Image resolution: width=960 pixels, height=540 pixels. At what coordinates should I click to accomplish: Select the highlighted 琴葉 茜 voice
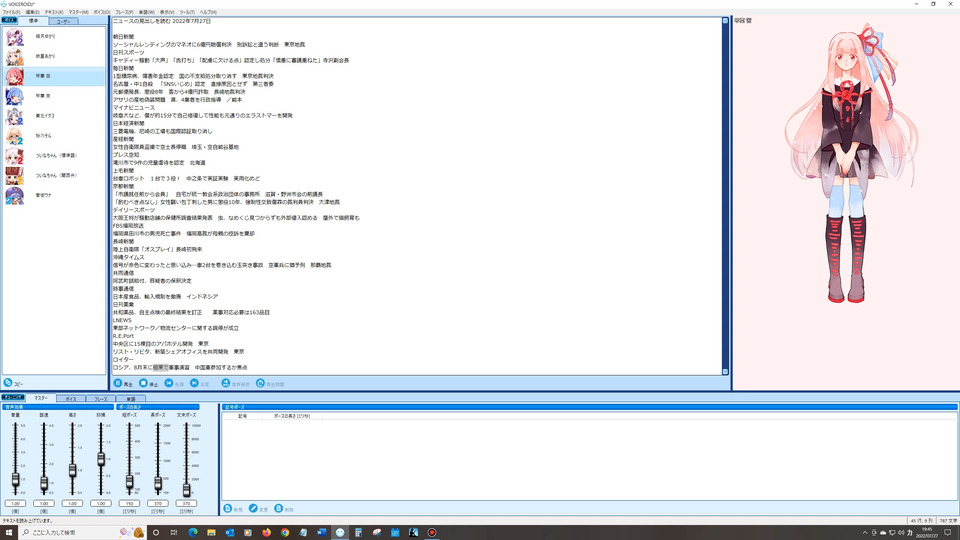point(54,77)
